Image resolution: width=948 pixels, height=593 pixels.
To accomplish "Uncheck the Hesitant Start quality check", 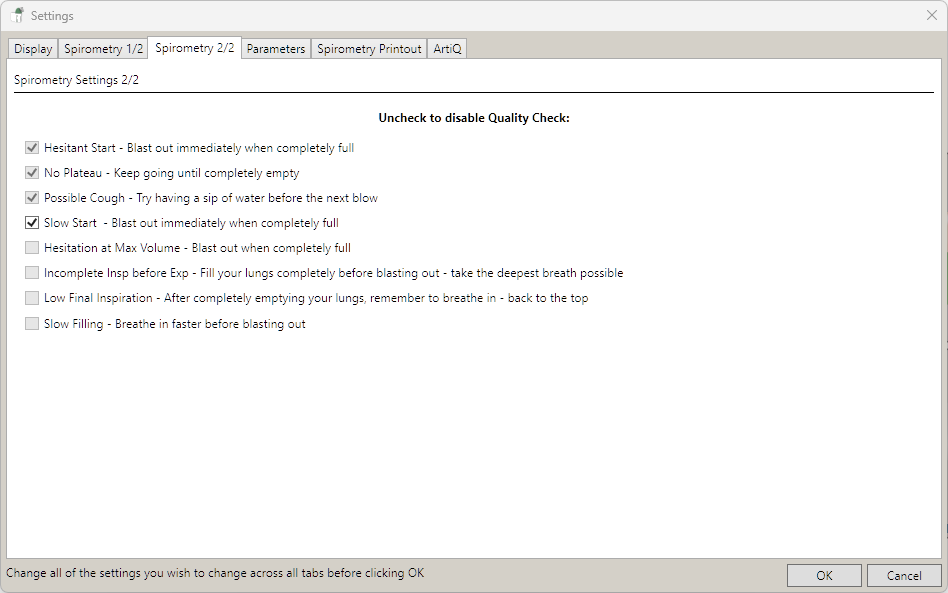I will coord(32,148).
